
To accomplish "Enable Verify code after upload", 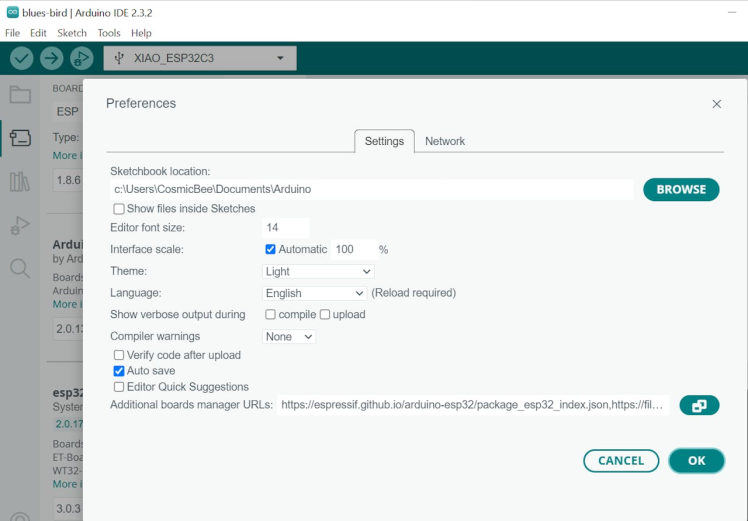I will [119, 355].
